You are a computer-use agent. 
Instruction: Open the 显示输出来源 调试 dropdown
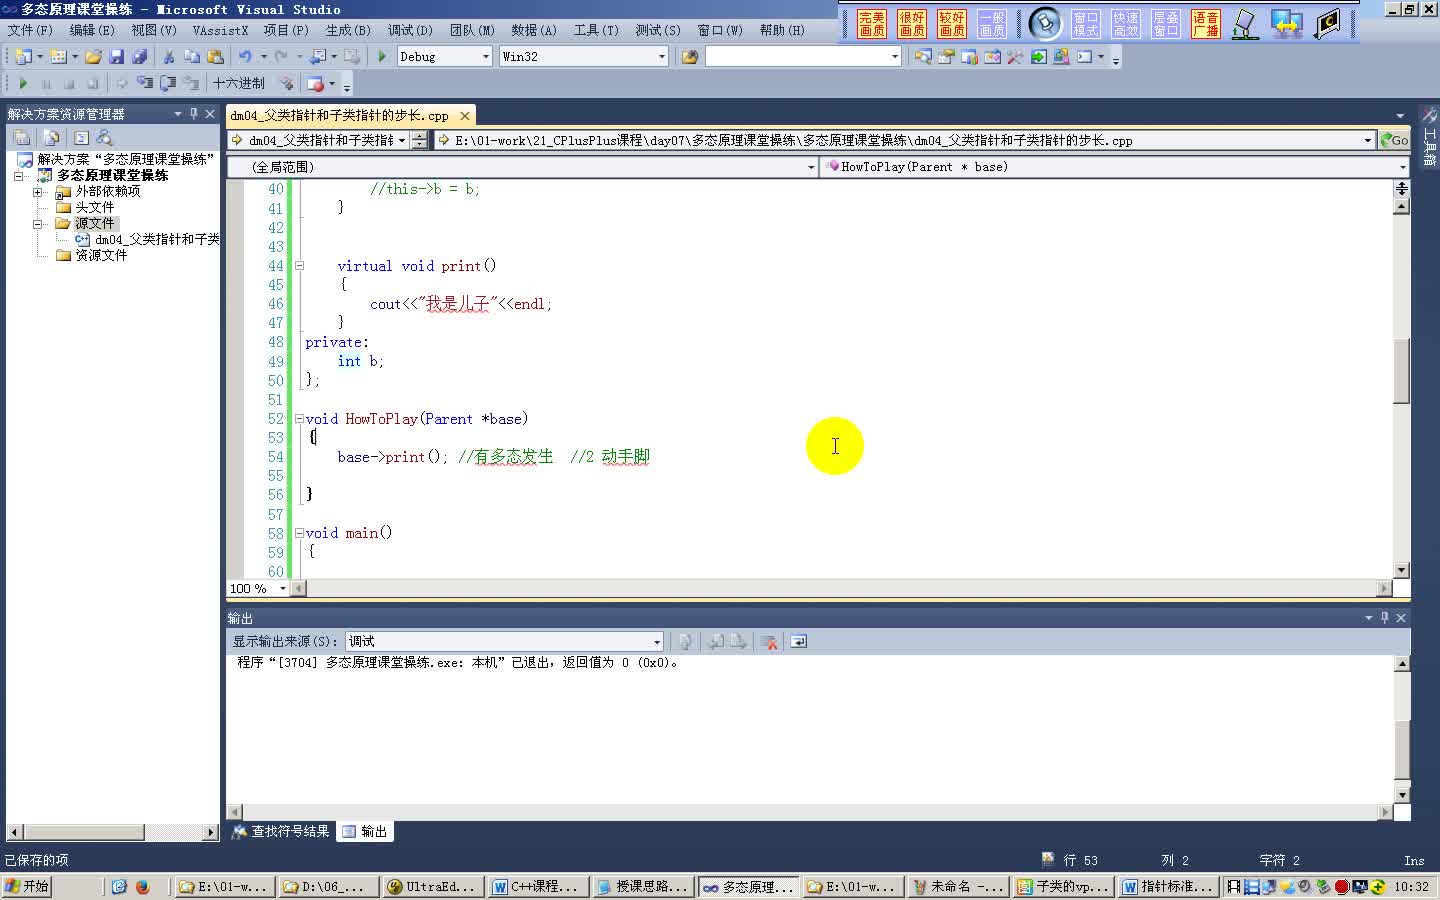(x=657, y=641)
